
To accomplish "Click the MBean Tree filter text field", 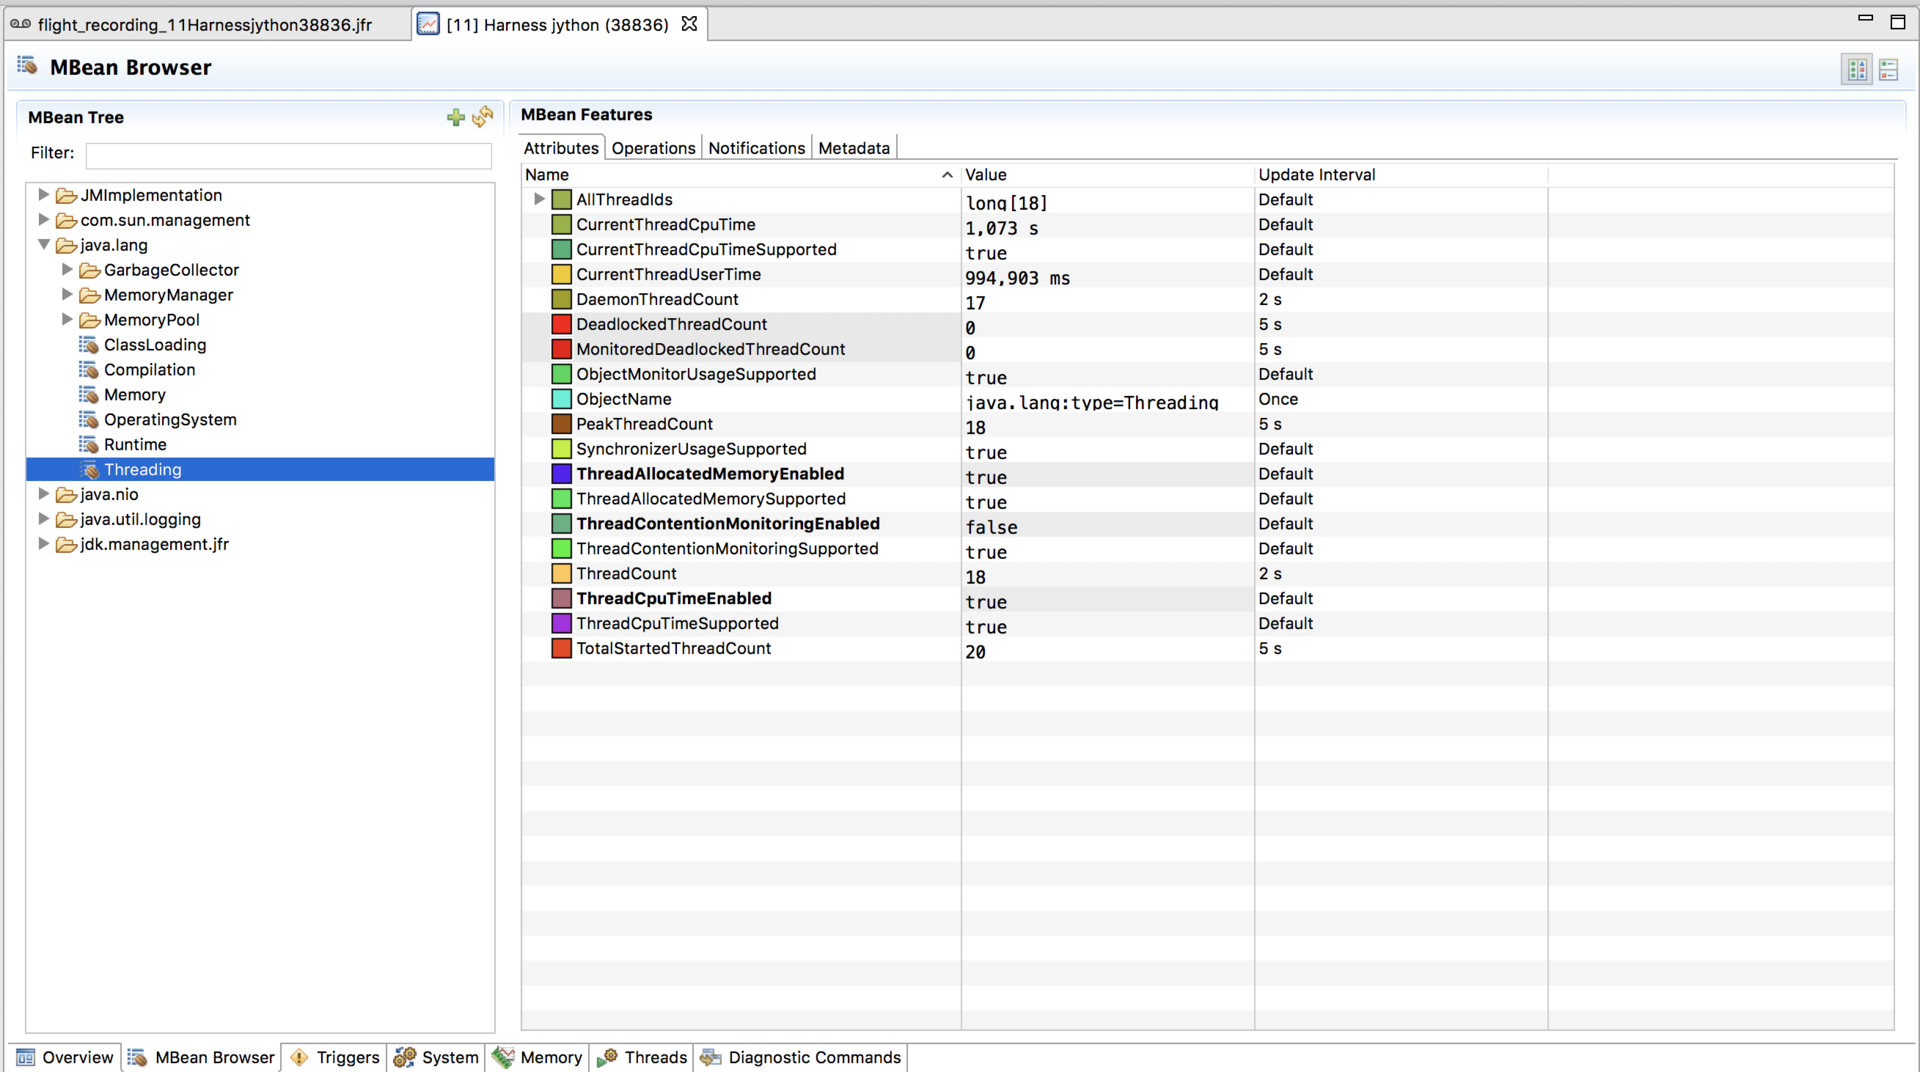I will pos(288,155).
